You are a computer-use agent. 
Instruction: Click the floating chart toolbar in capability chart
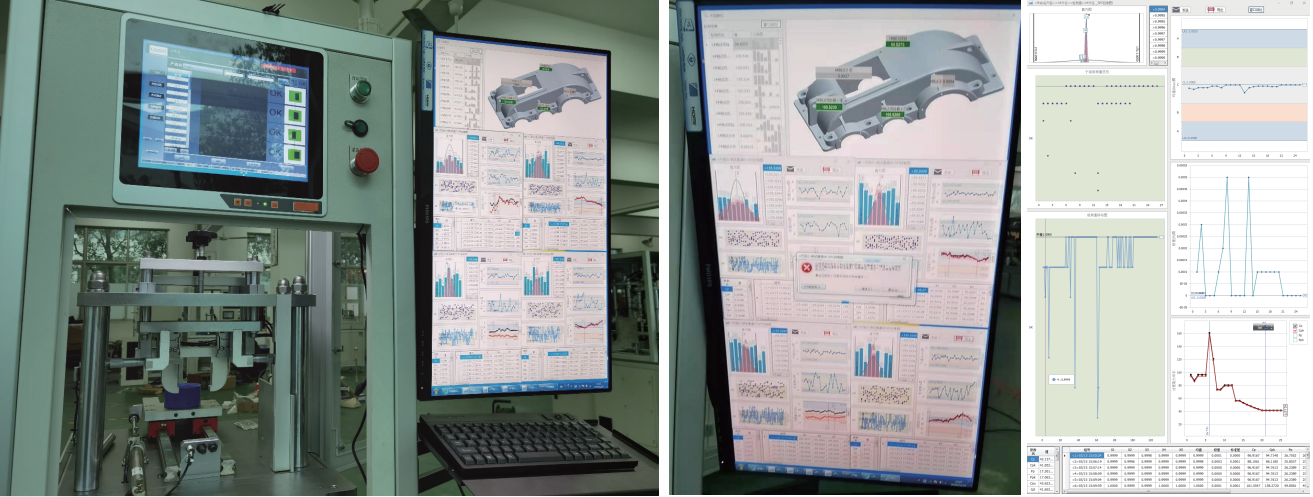coord(1263,327)
